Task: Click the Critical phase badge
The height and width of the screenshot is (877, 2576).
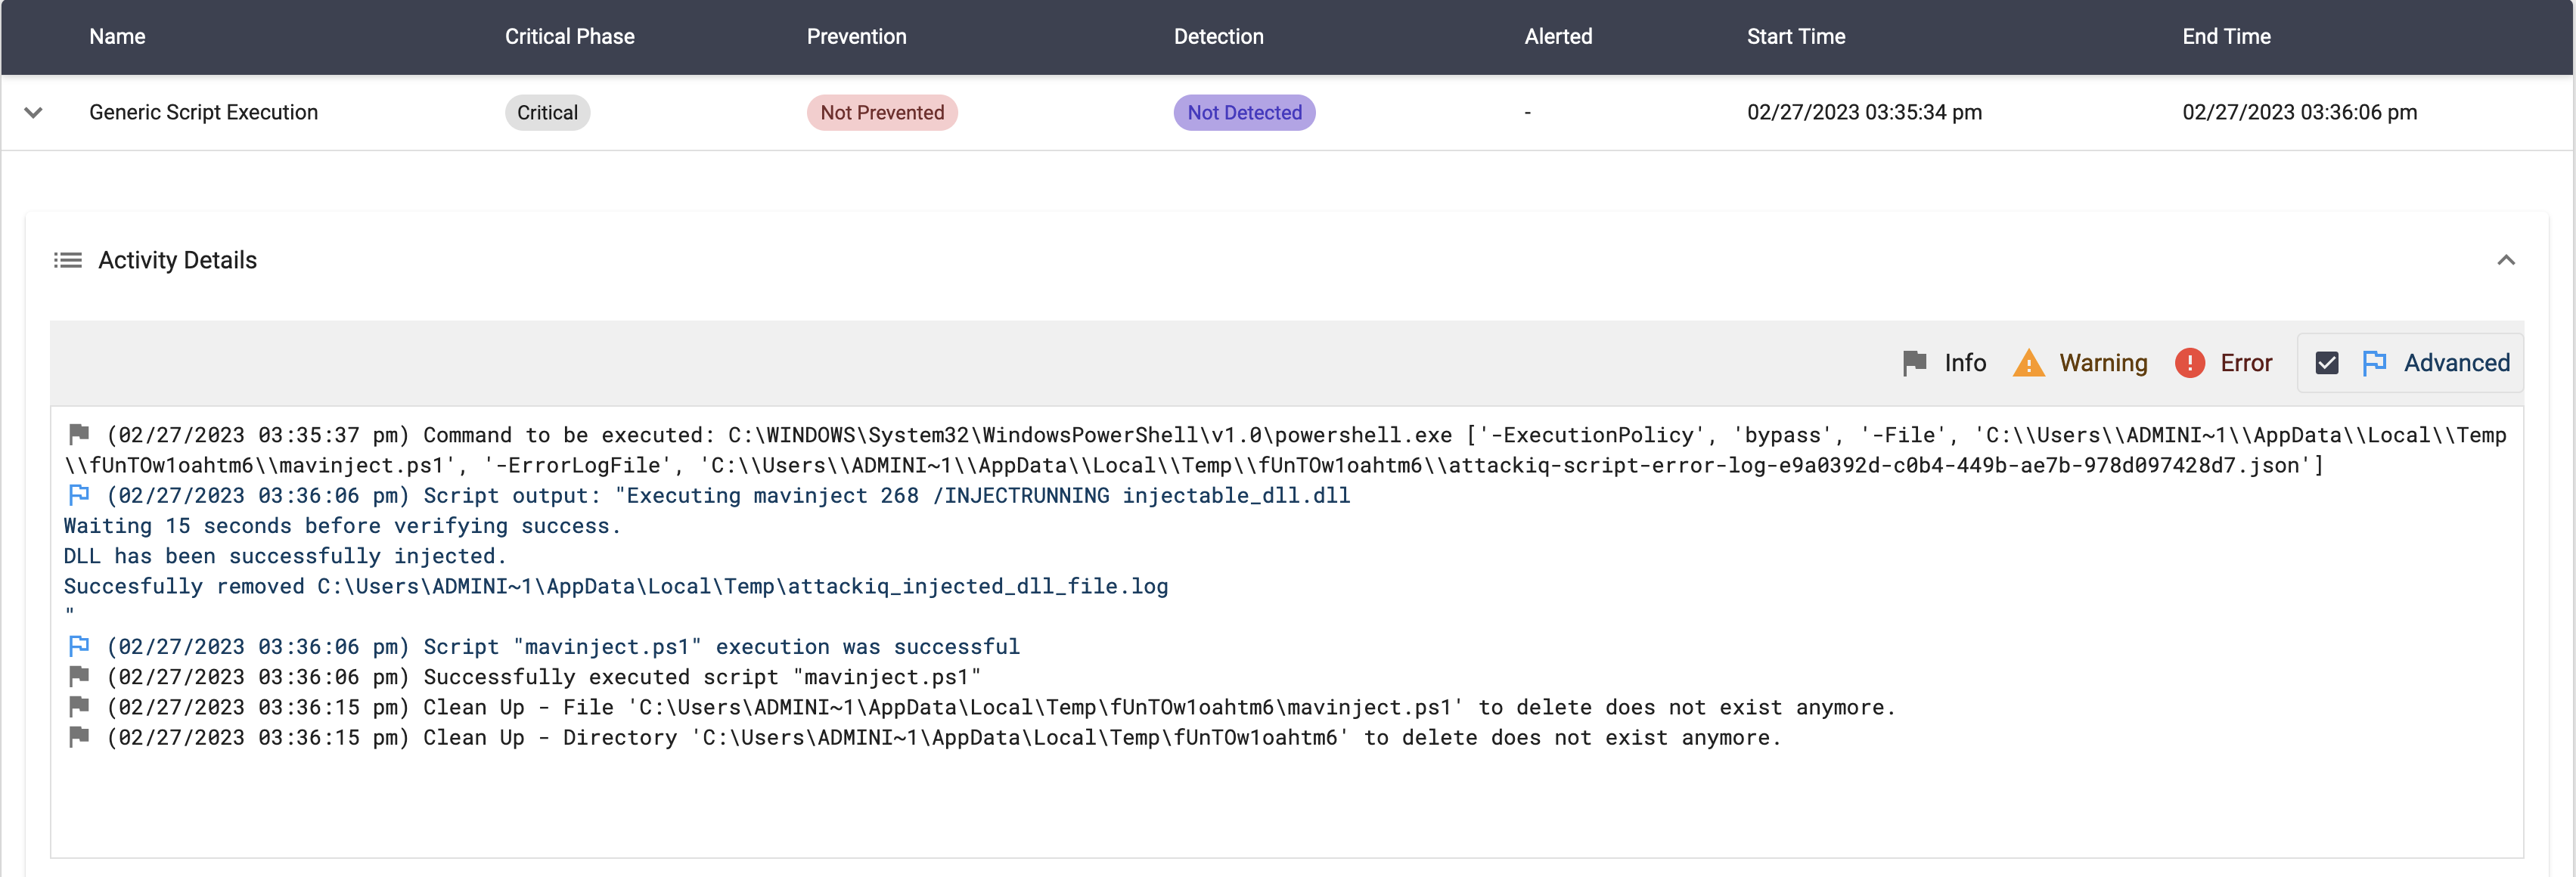Action: point(547,113)
